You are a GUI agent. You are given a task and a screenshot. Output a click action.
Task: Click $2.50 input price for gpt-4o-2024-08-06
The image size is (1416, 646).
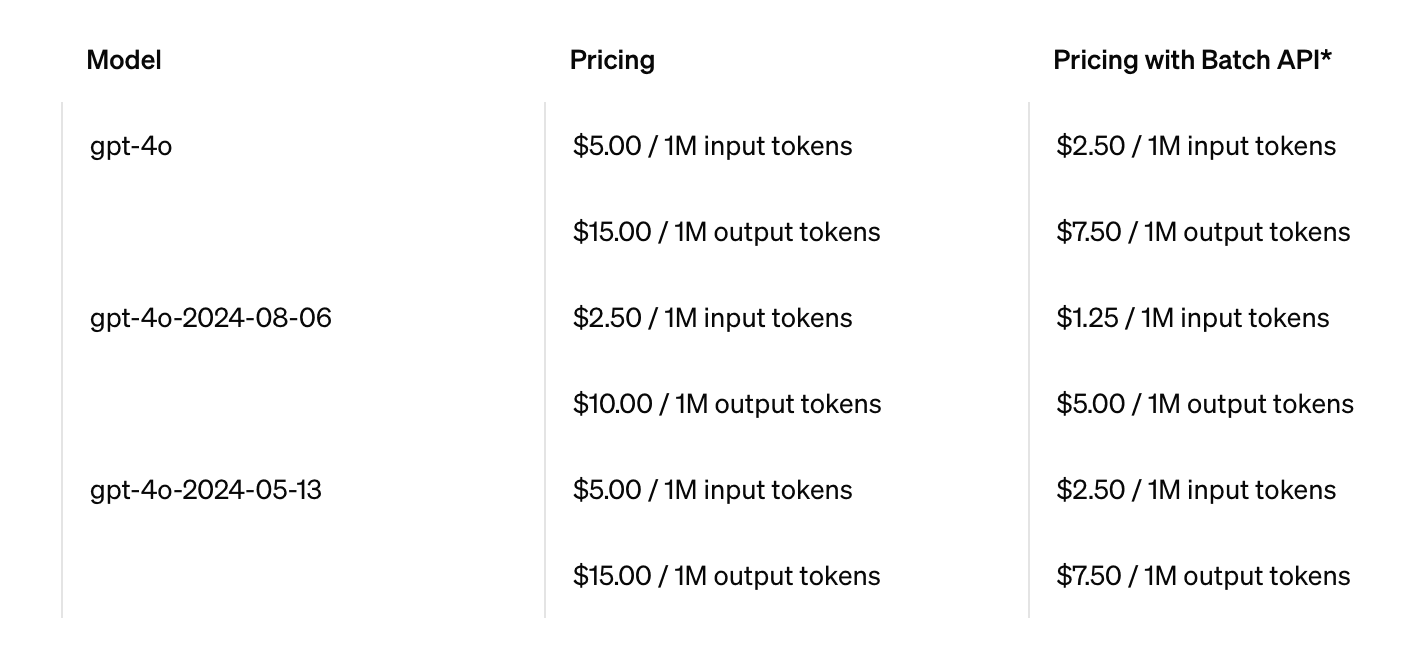(x=713, y=318)
